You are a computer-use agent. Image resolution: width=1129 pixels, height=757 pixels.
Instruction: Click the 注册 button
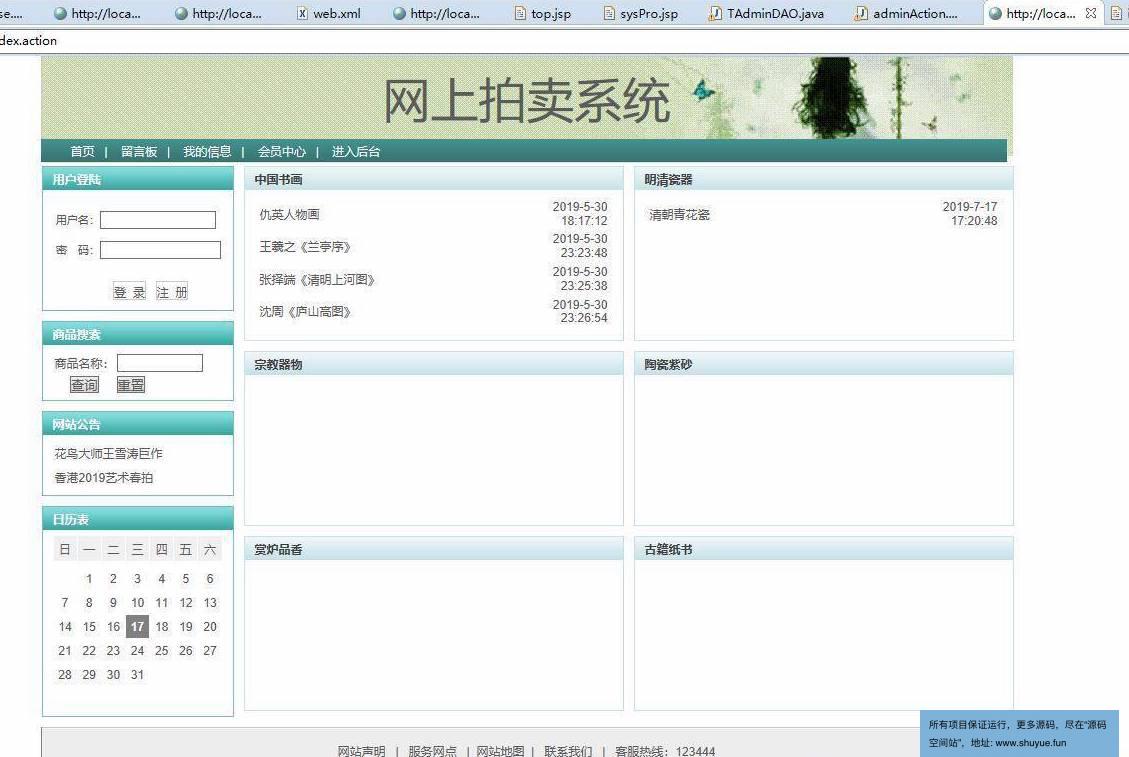(171, 291)
